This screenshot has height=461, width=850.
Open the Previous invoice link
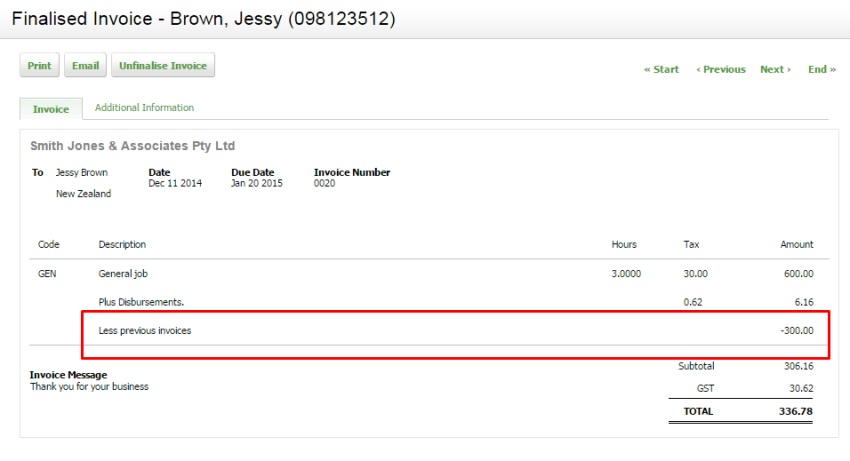click(721, 69)
